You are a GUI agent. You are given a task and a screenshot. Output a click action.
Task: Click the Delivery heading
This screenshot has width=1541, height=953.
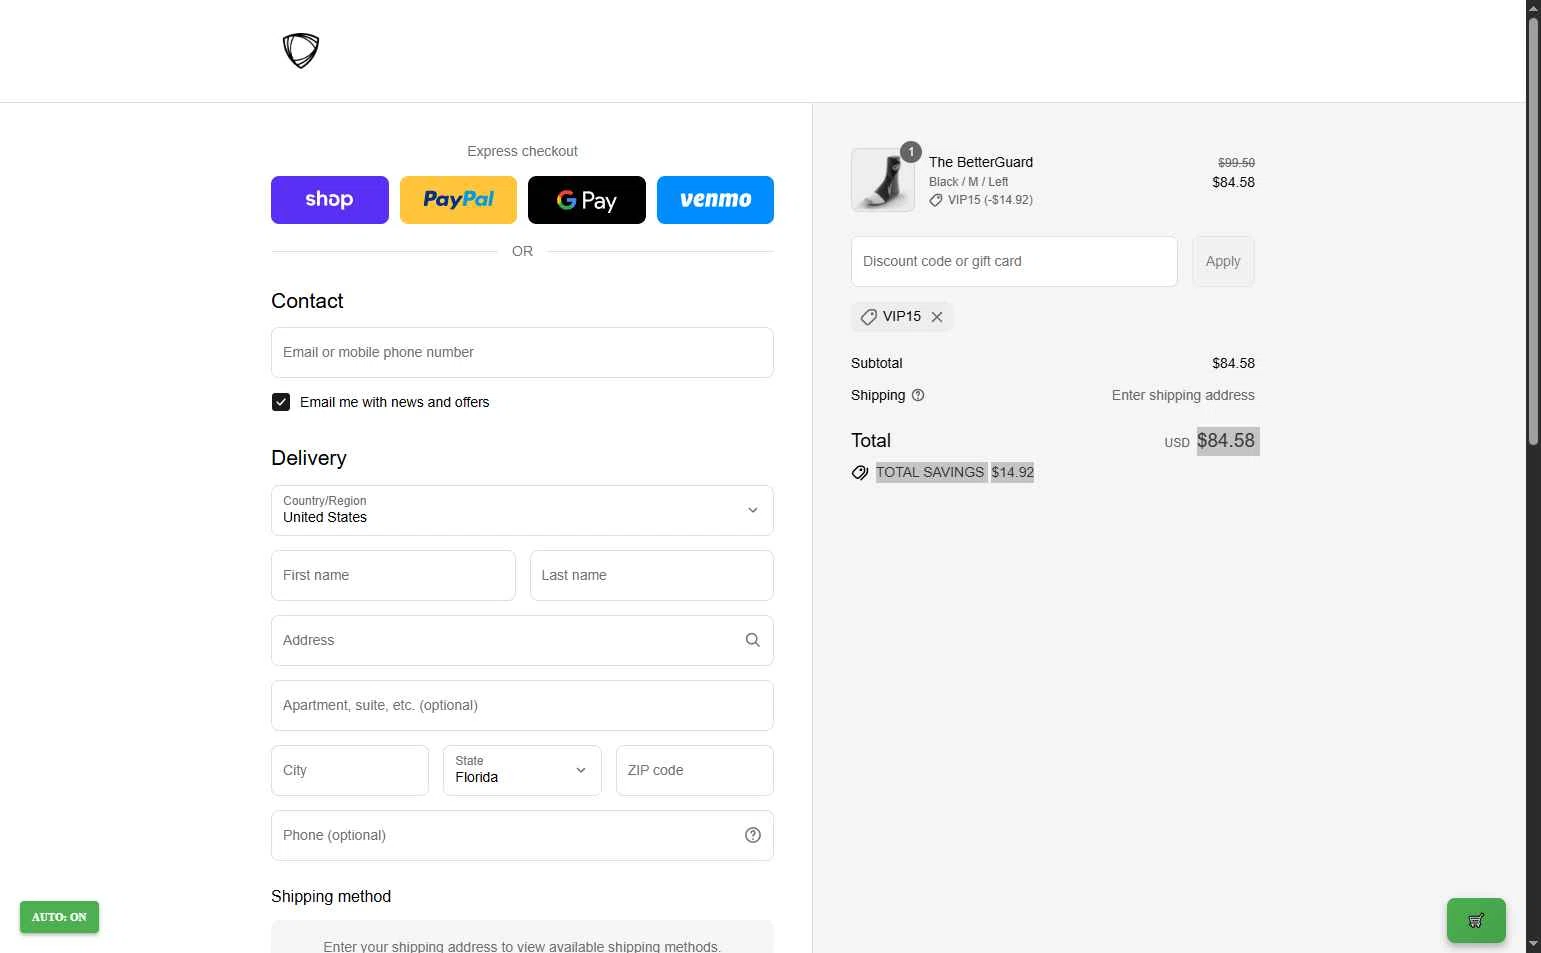click(x=309, y=458)
